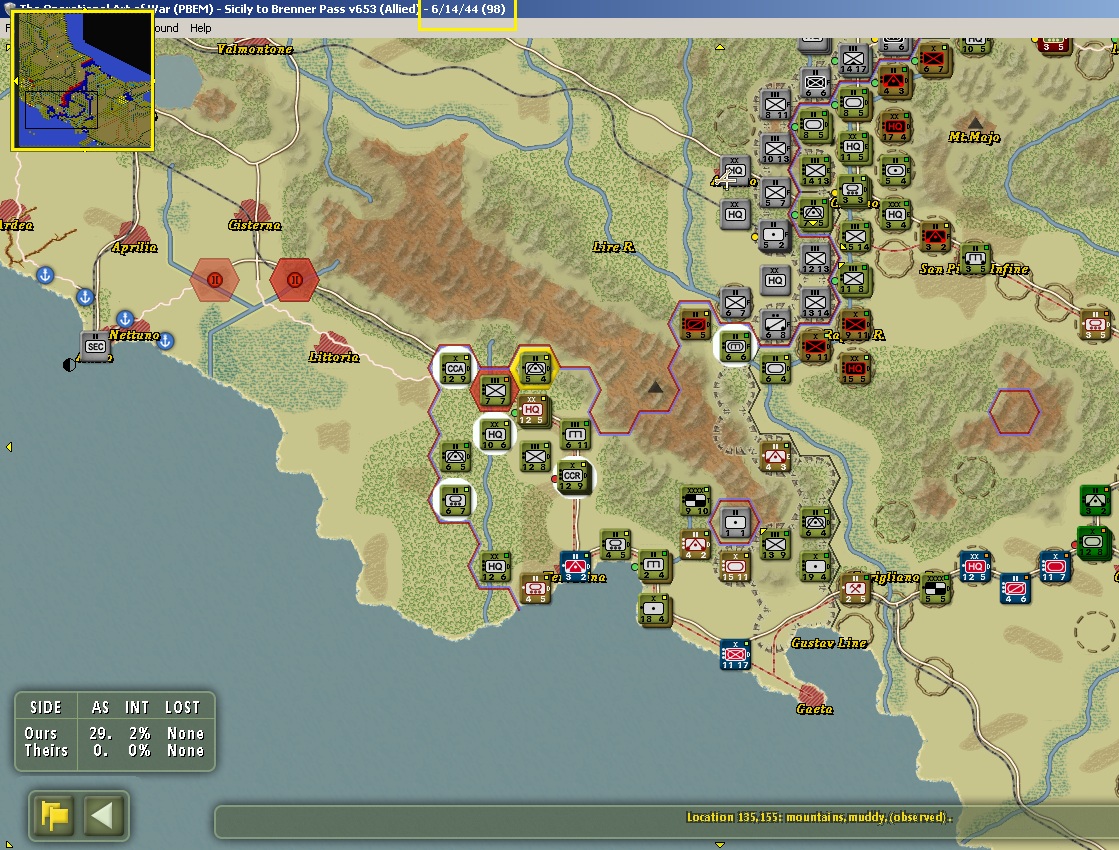Select the green 12-8 infantry regiment

(535, 457)
